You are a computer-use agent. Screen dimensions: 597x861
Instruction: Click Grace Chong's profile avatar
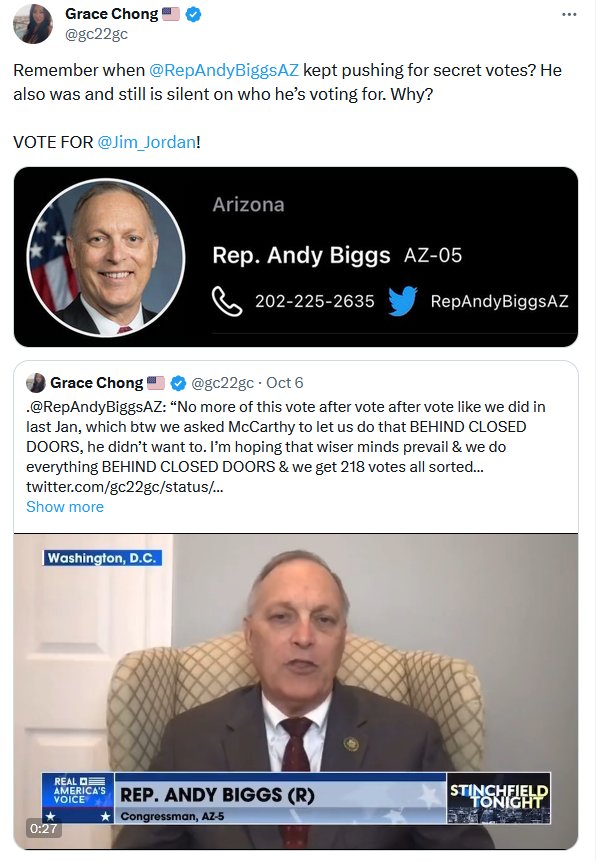coord(33,24)
